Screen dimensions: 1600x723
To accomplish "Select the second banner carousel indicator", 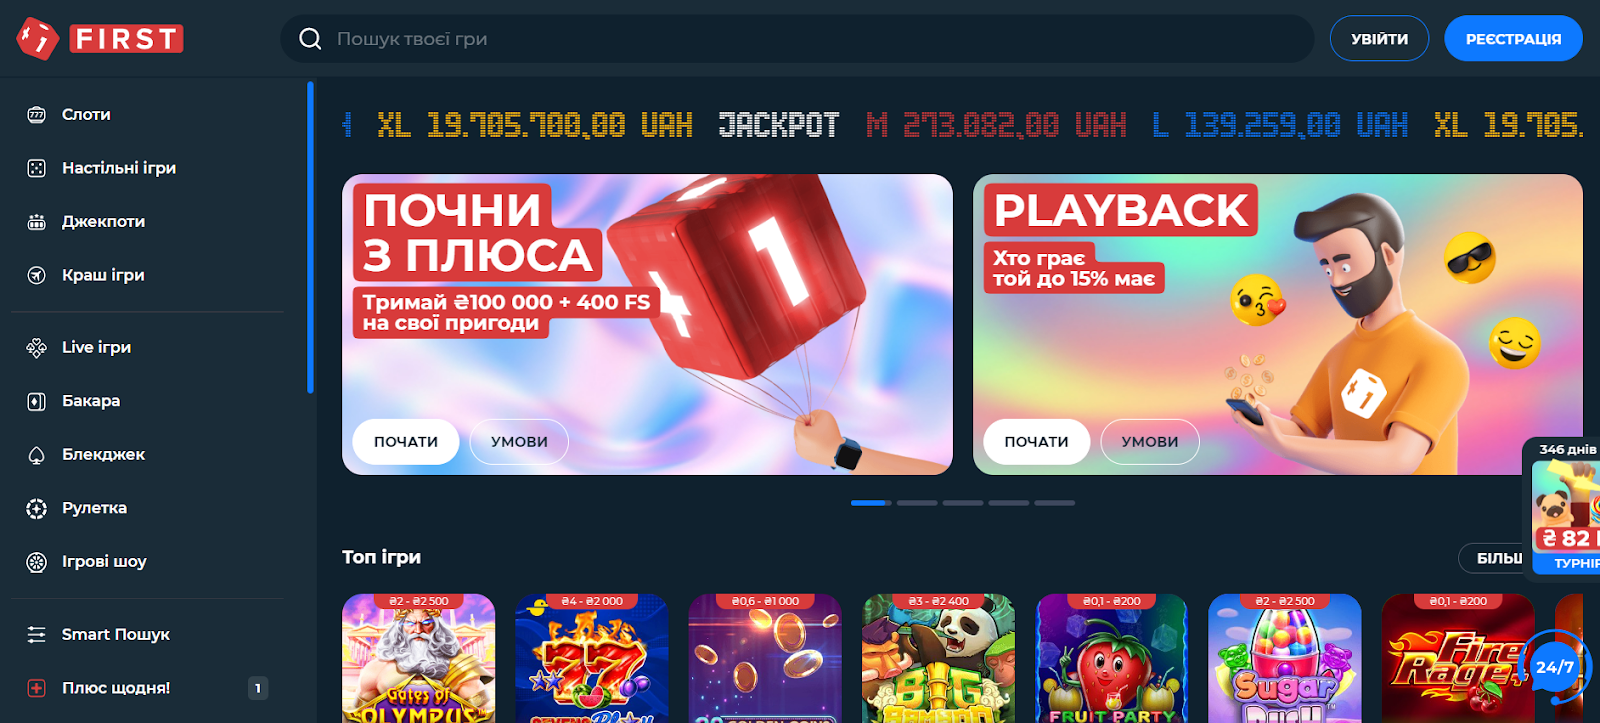I will [x=917, y=503].
